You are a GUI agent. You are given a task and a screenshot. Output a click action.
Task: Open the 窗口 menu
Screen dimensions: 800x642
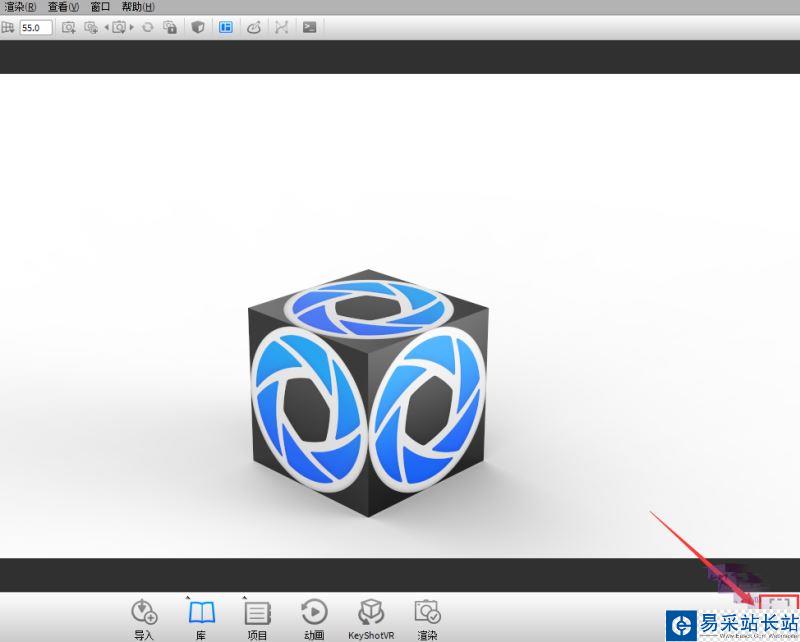click(100, 7)
